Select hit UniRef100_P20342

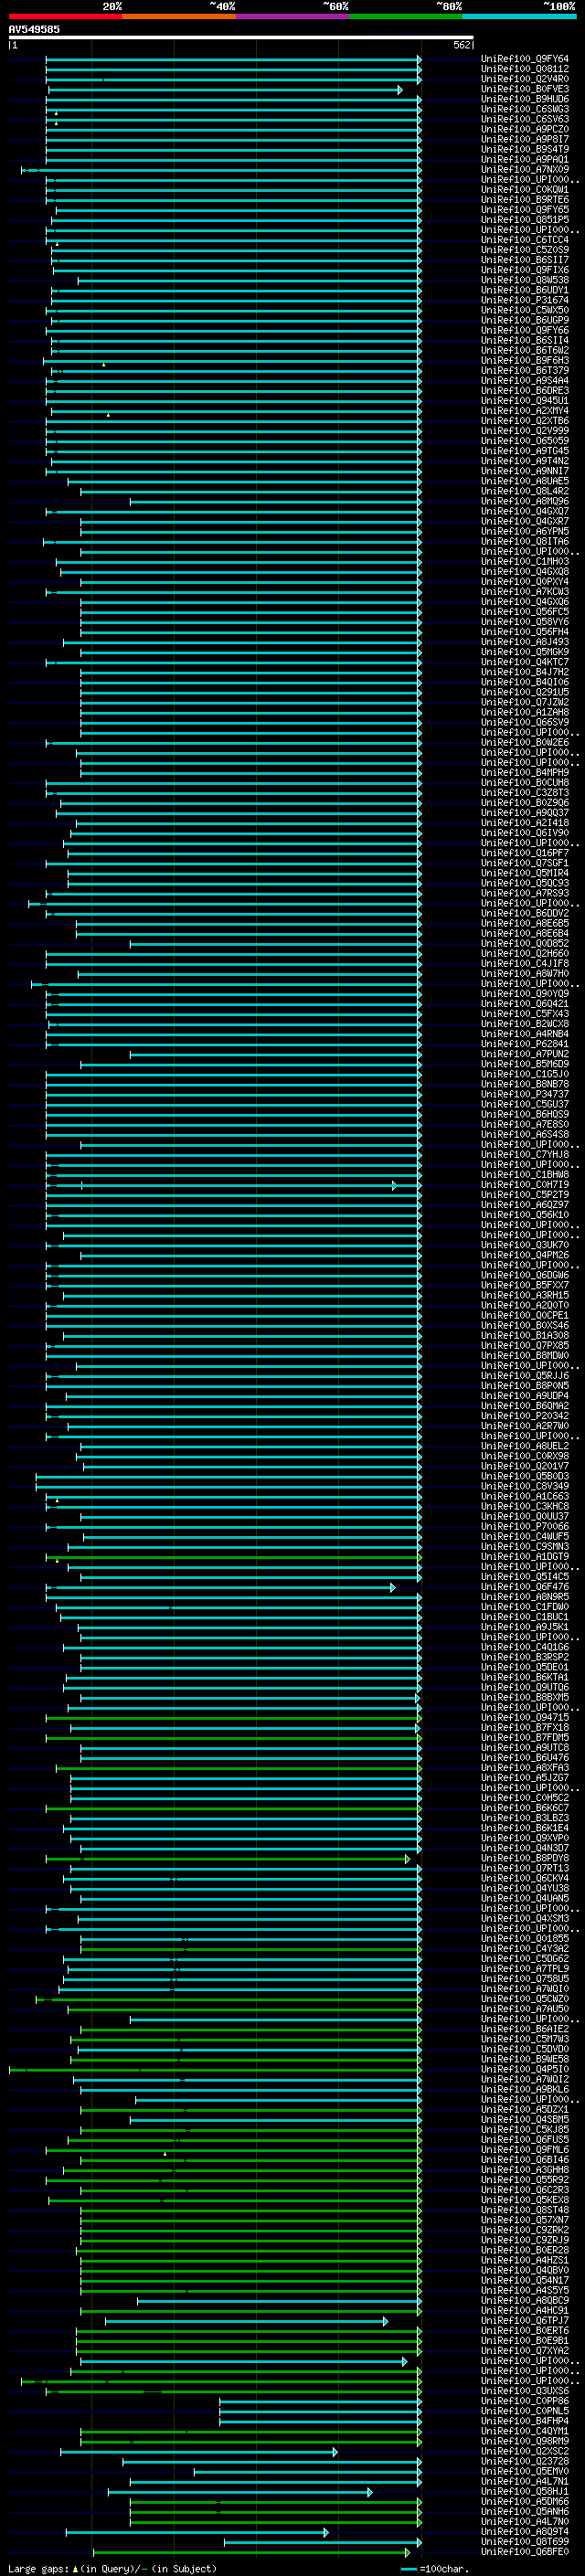[x=525, y=1416]
